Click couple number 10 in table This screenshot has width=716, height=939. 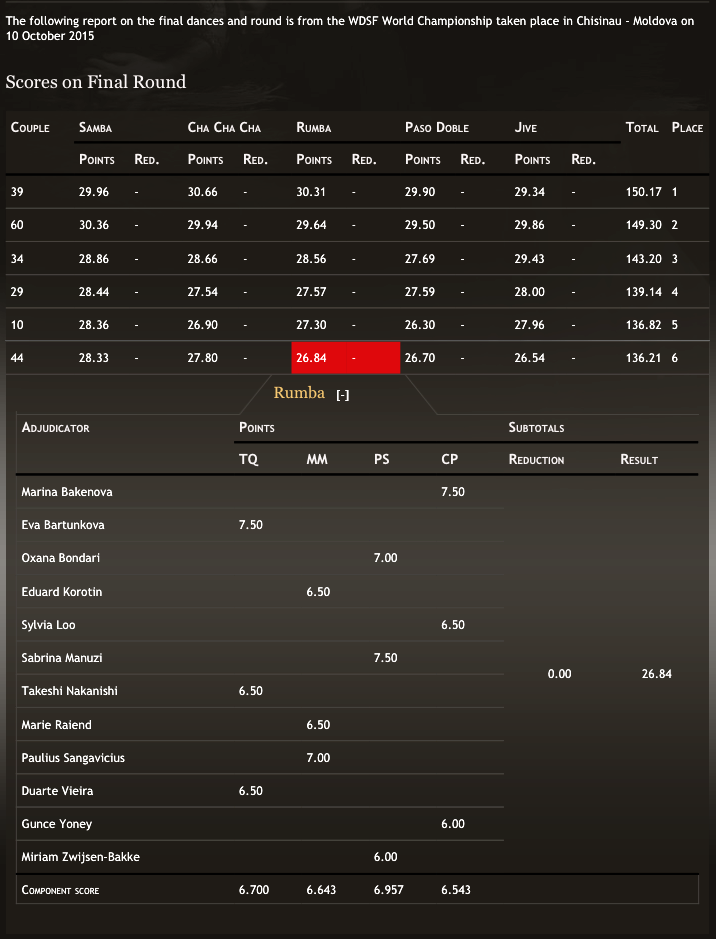point(17,325)
